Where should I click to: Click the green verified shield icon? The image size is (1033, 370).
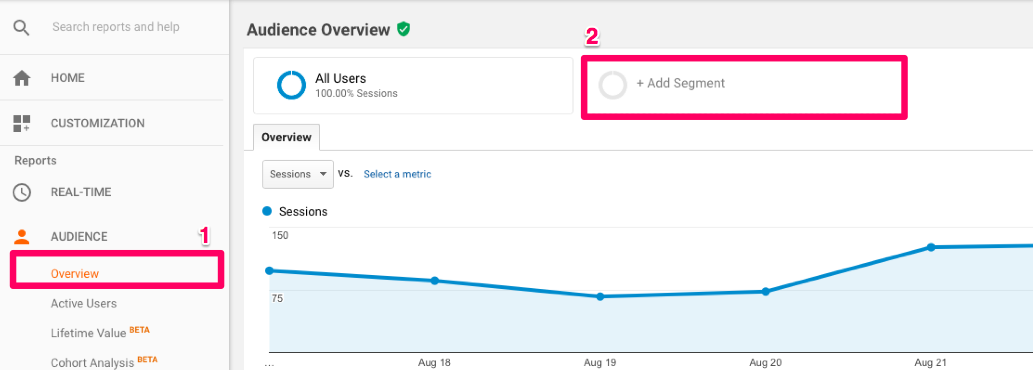click(403, 29)
